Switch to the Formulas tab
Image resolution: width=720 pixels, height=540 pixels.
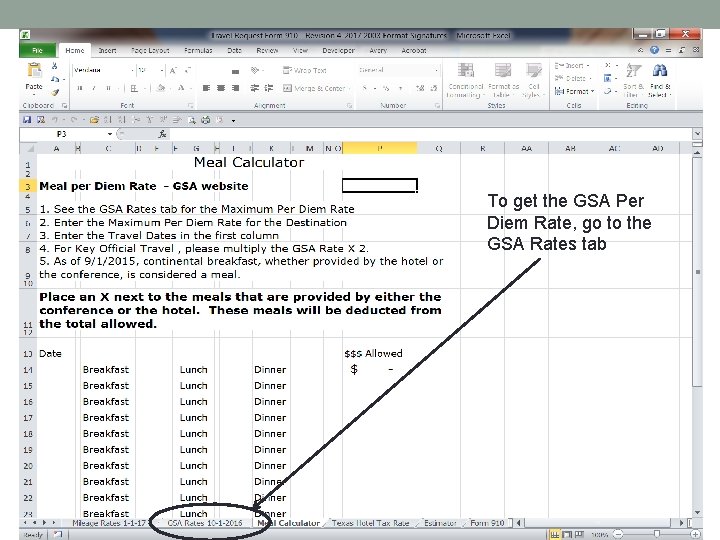pos(198,51)
